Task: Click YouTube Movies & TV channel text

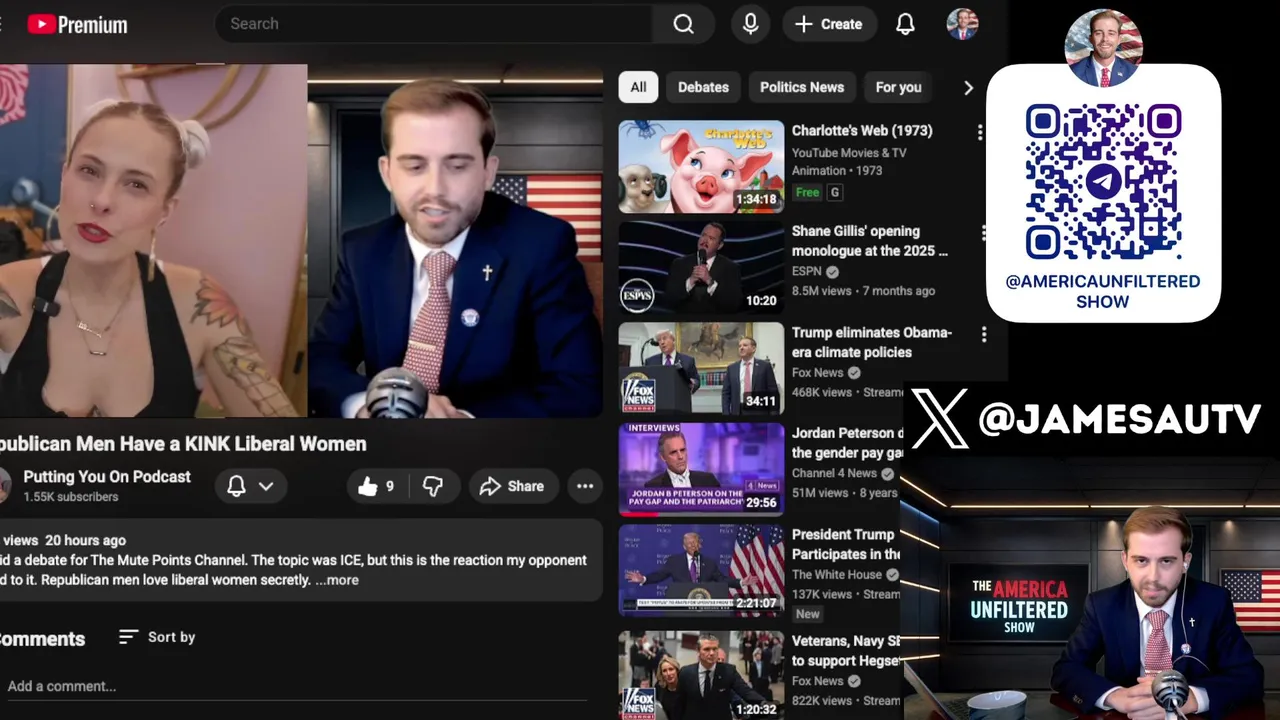Action: [849, 153]
